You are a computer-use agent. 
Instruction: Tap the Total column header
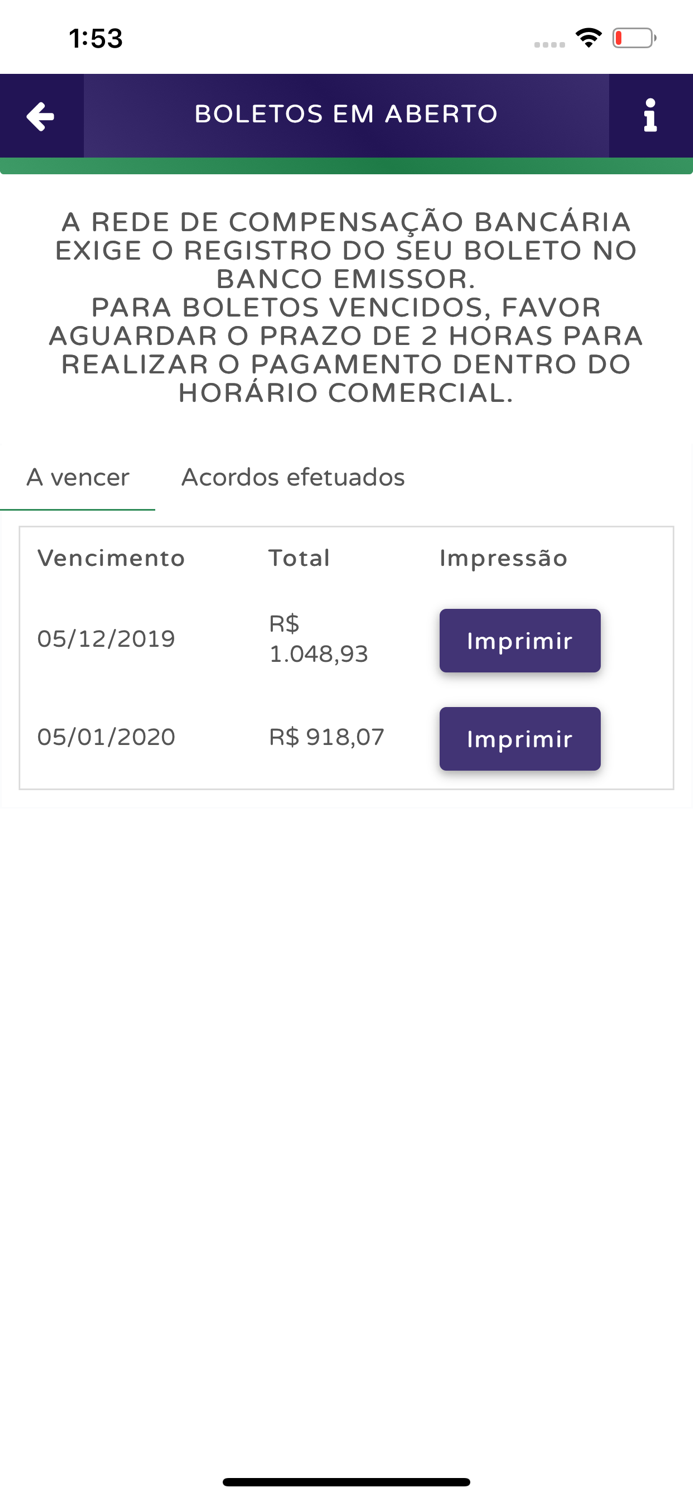[x=299, y=557]
